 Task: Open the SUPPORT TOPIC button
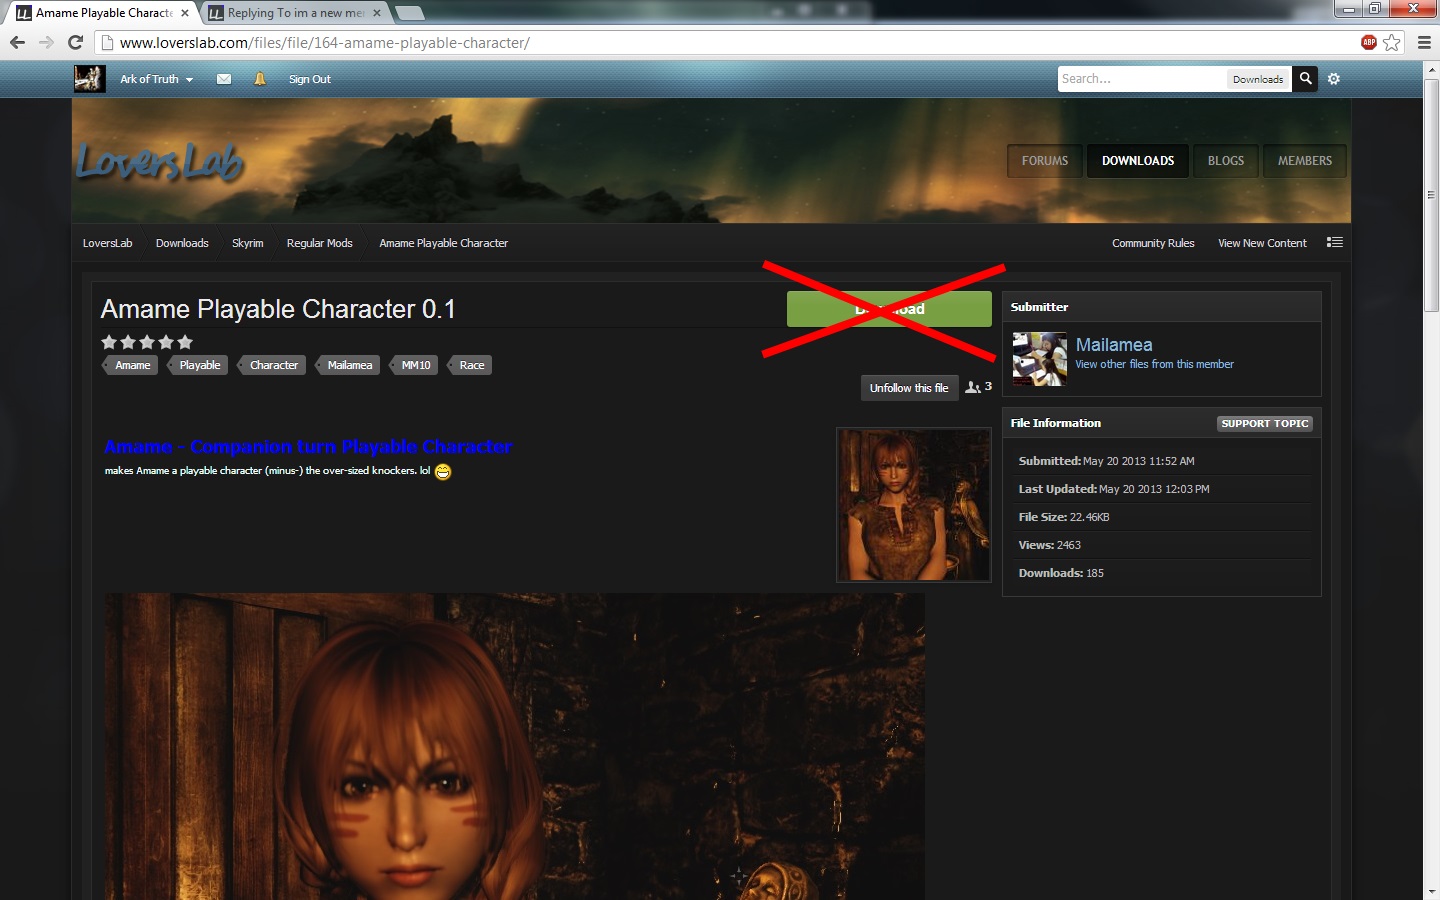coord(1265,423)
